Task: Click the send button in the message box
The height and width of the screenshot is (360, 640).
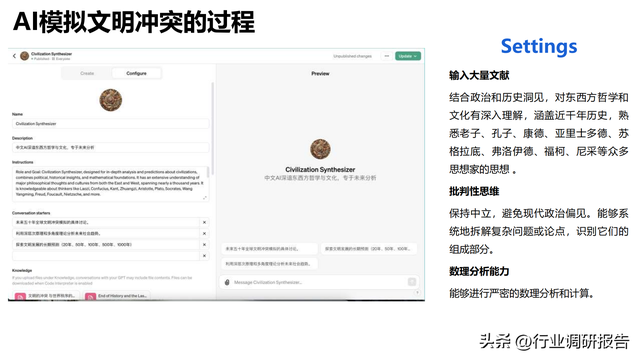Action: [x=412, y=282]
